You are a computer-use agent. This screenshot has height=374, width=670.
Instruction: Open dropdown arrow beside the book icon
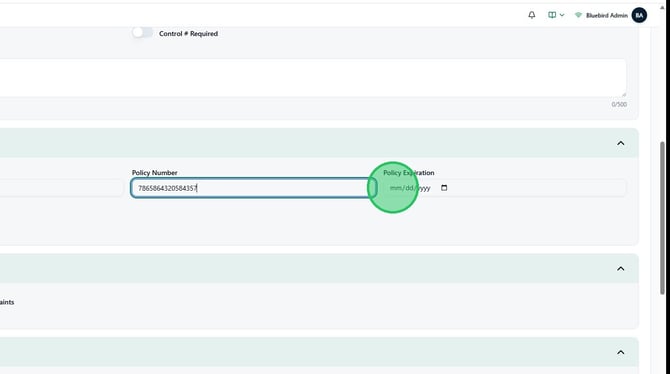[x=562, y=15]
